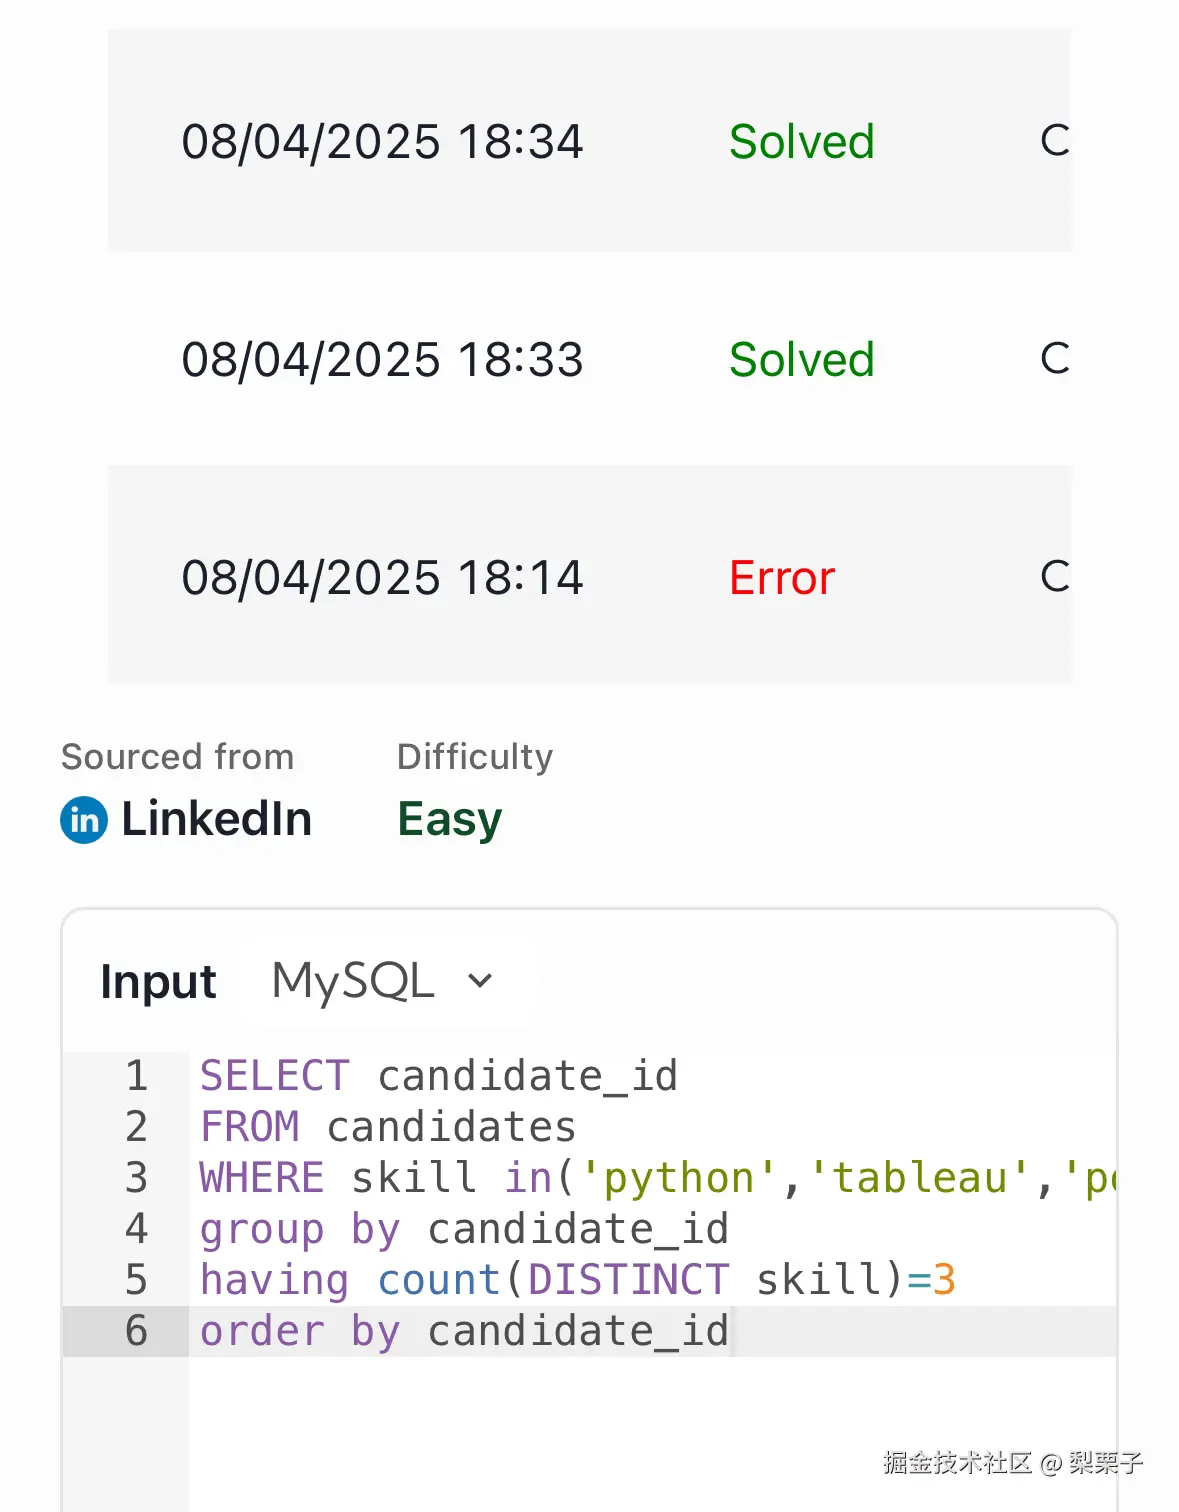Click the Solved status for 18:34
This screenshot has width=1179, height=1512.
point(801,142)
